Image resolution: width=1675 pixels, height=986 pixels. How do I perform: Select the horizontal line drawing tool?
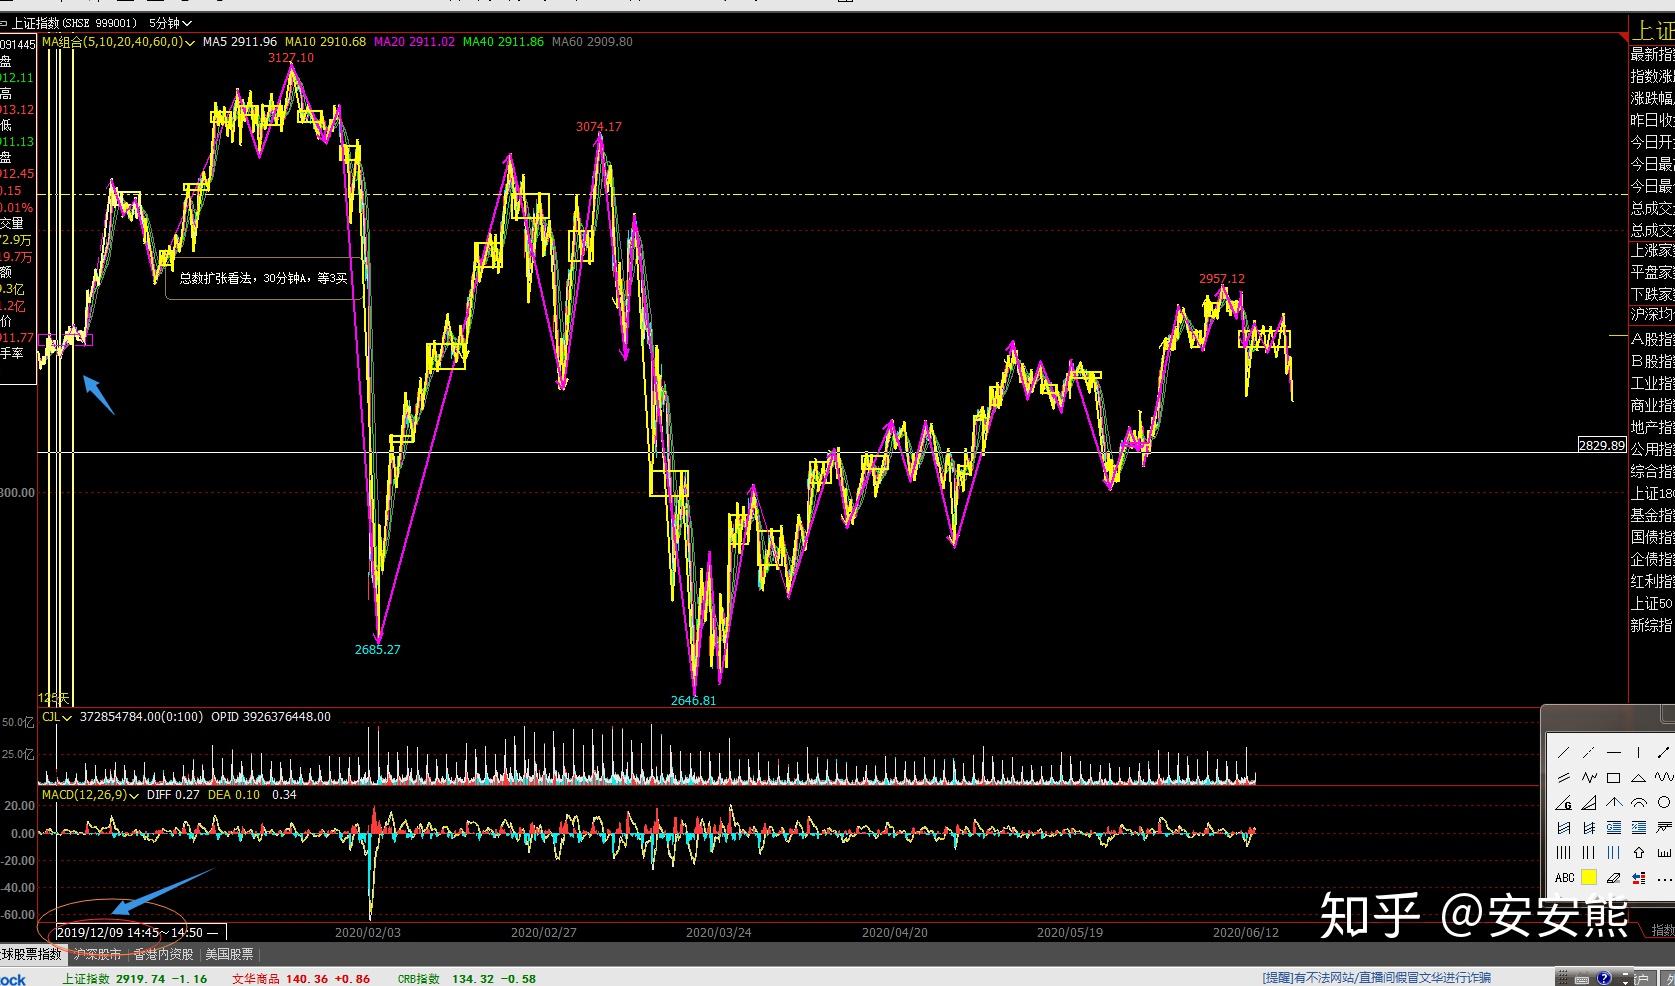click(1614, 752)
